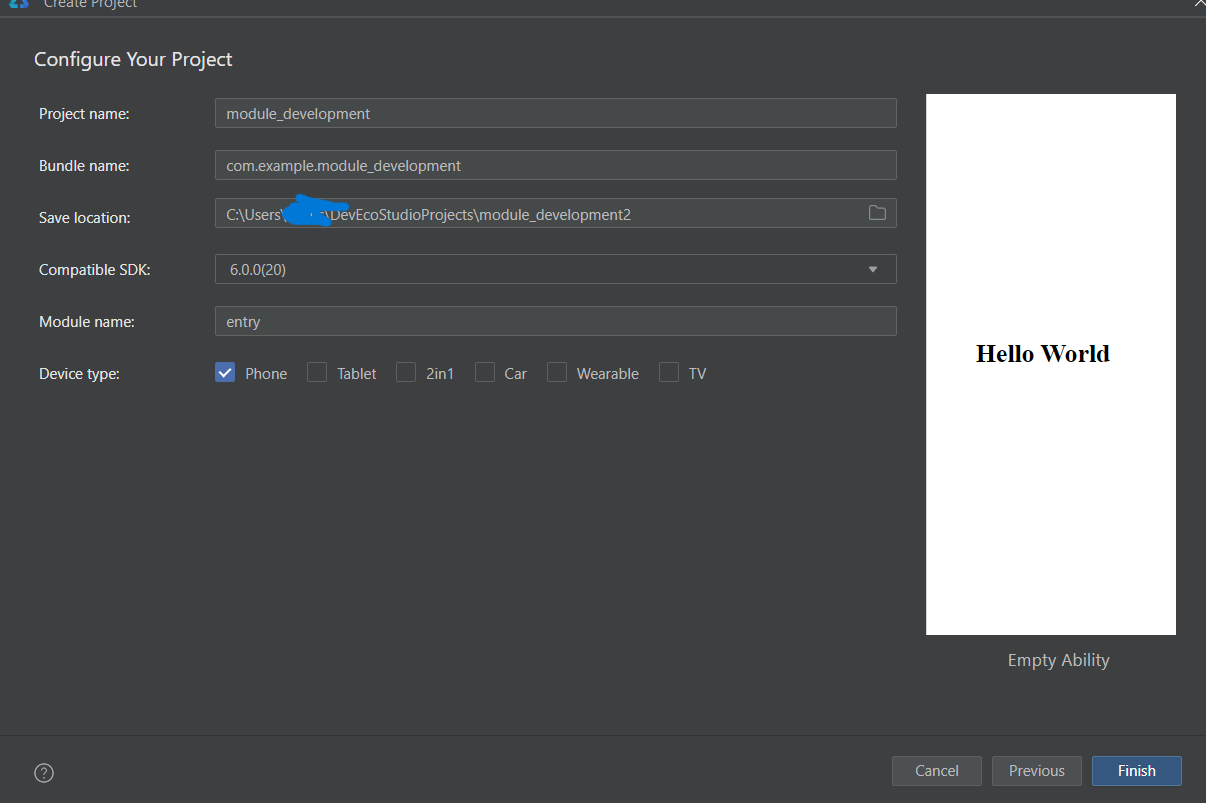The width and height of the screenshot is (1206, 803).
Task: Click the Empty Ability template label
Action: pyautogui.click(x=1058, y=660)
